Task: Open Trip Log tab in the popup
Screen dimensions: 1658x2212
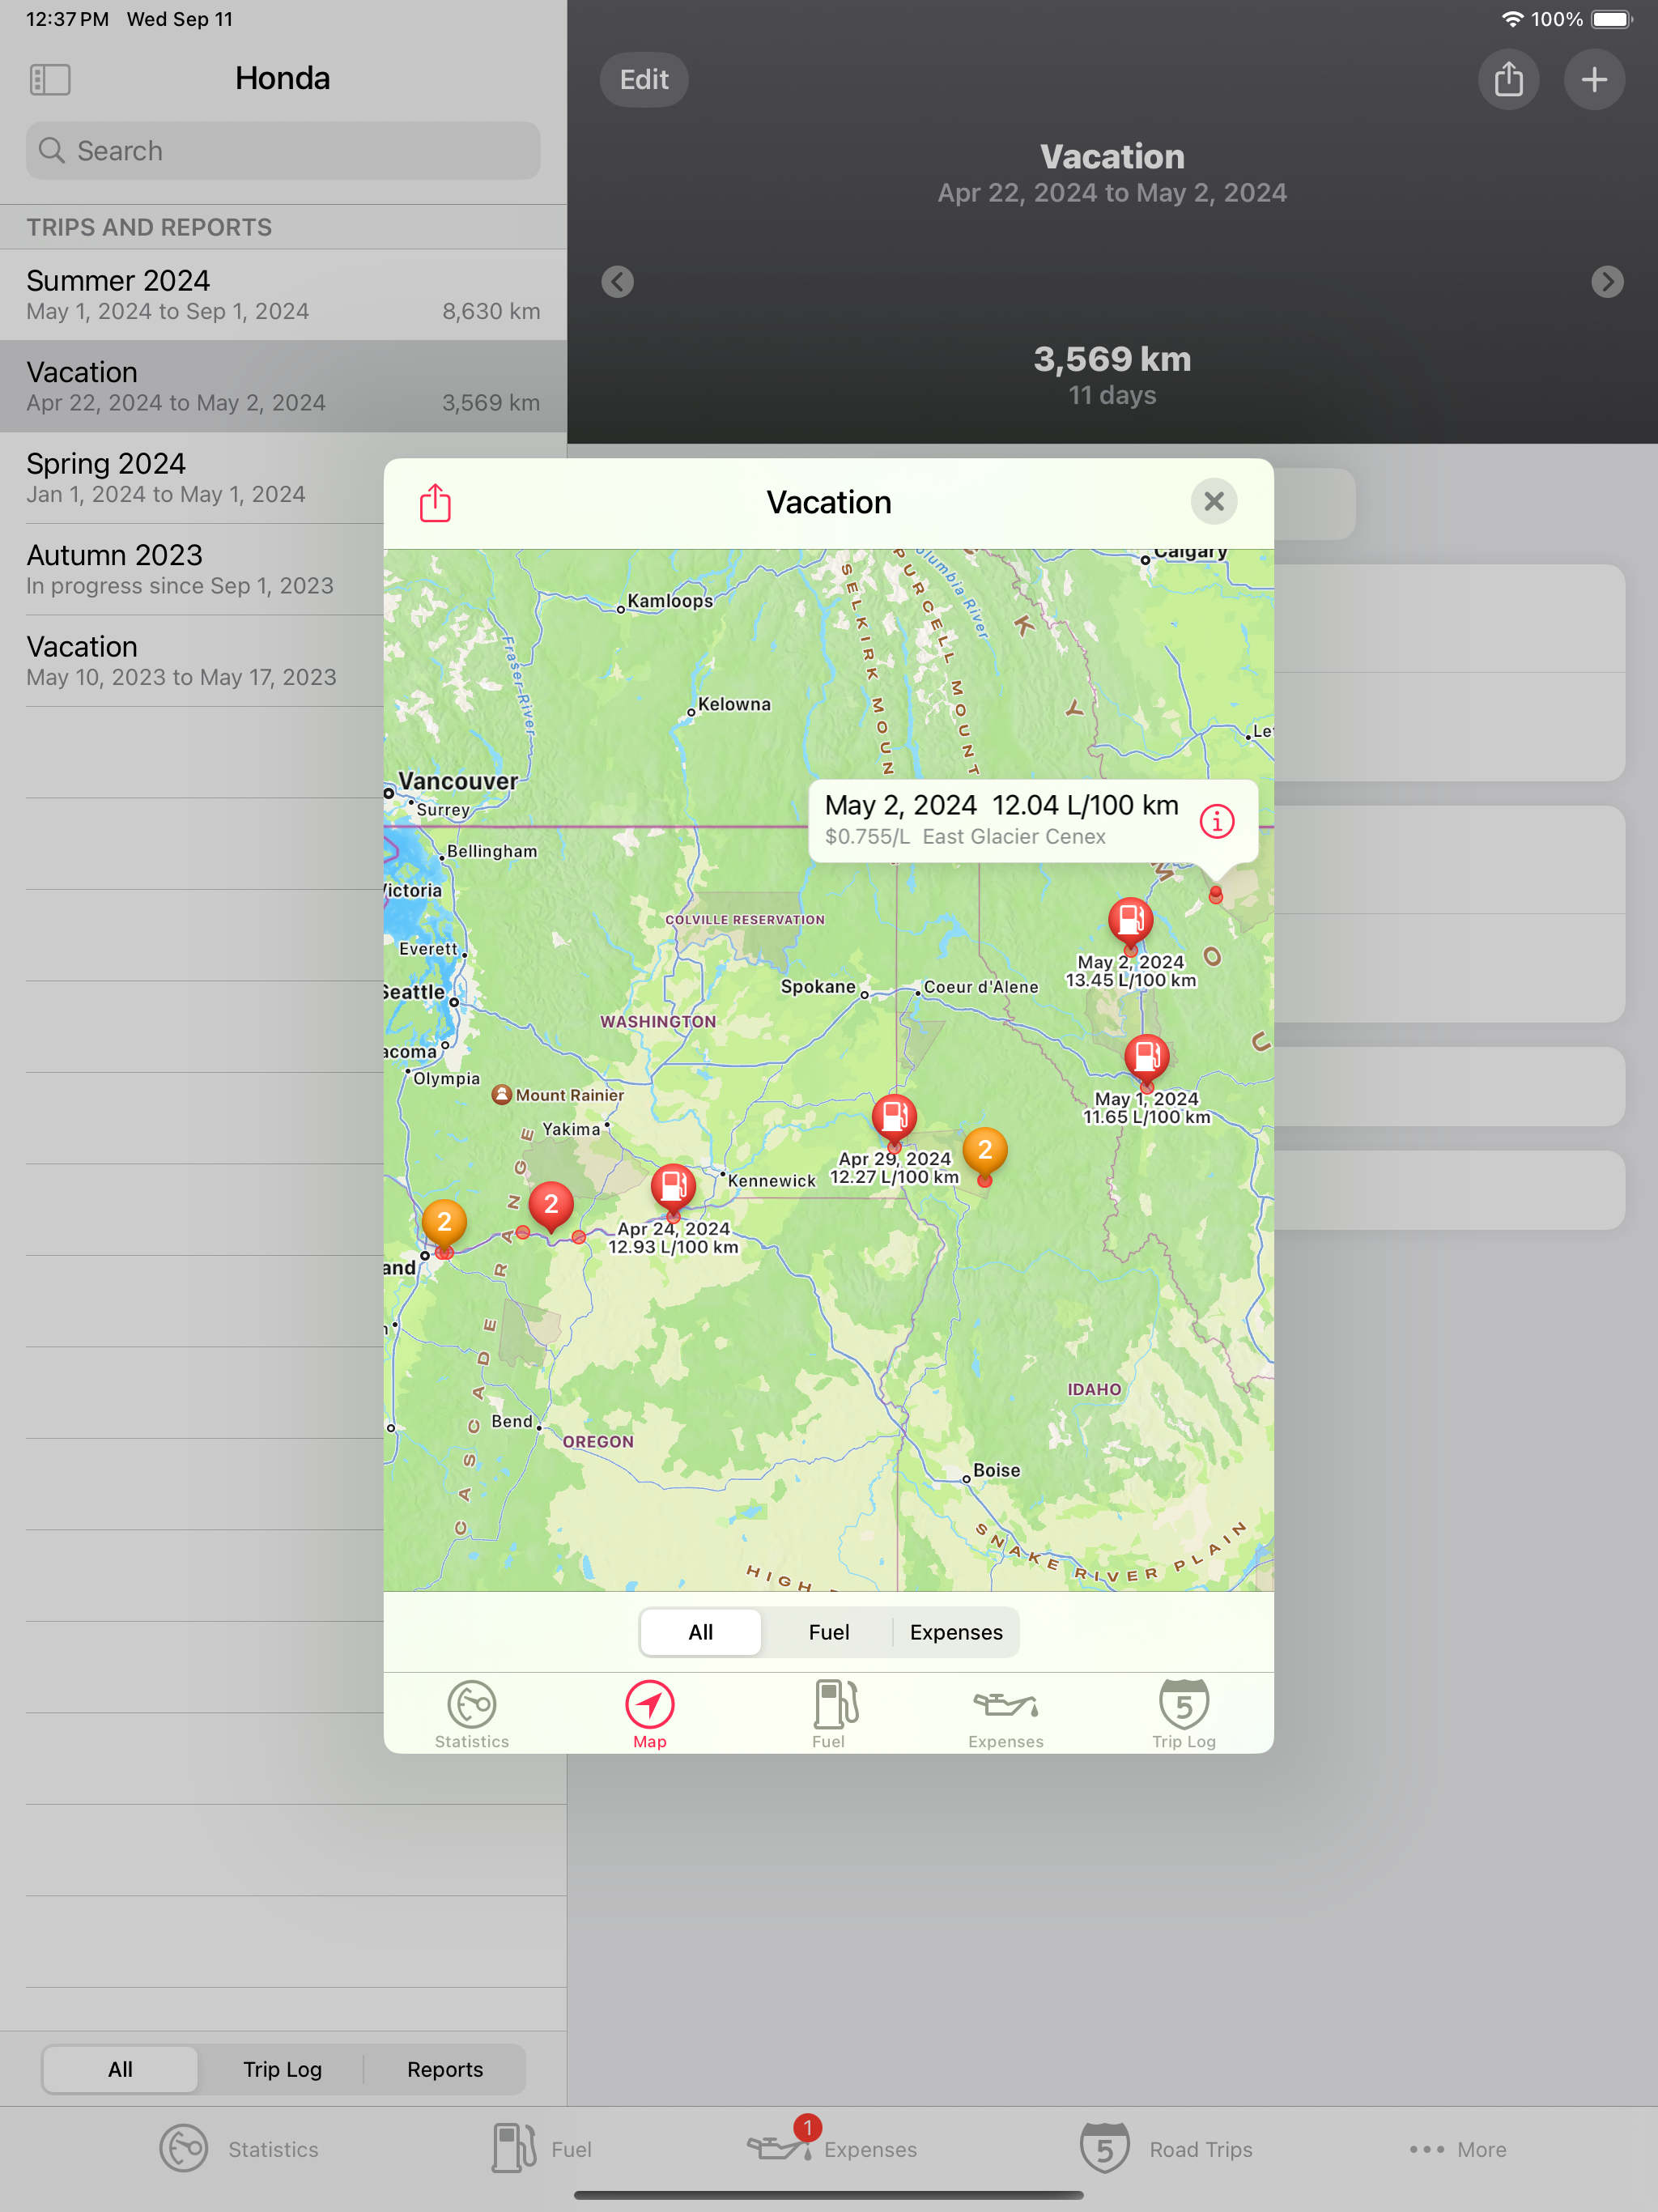Action: (x=1184, y=1714)
